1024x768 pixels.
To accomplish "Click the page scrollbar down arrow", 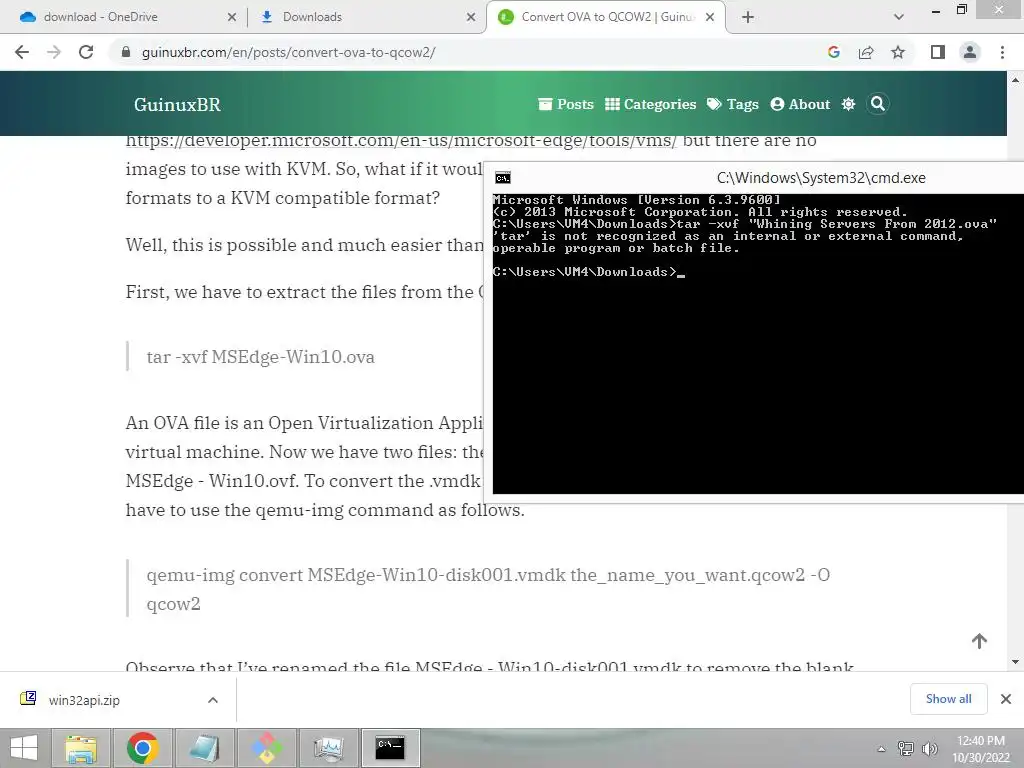I will coord(1016,662).
